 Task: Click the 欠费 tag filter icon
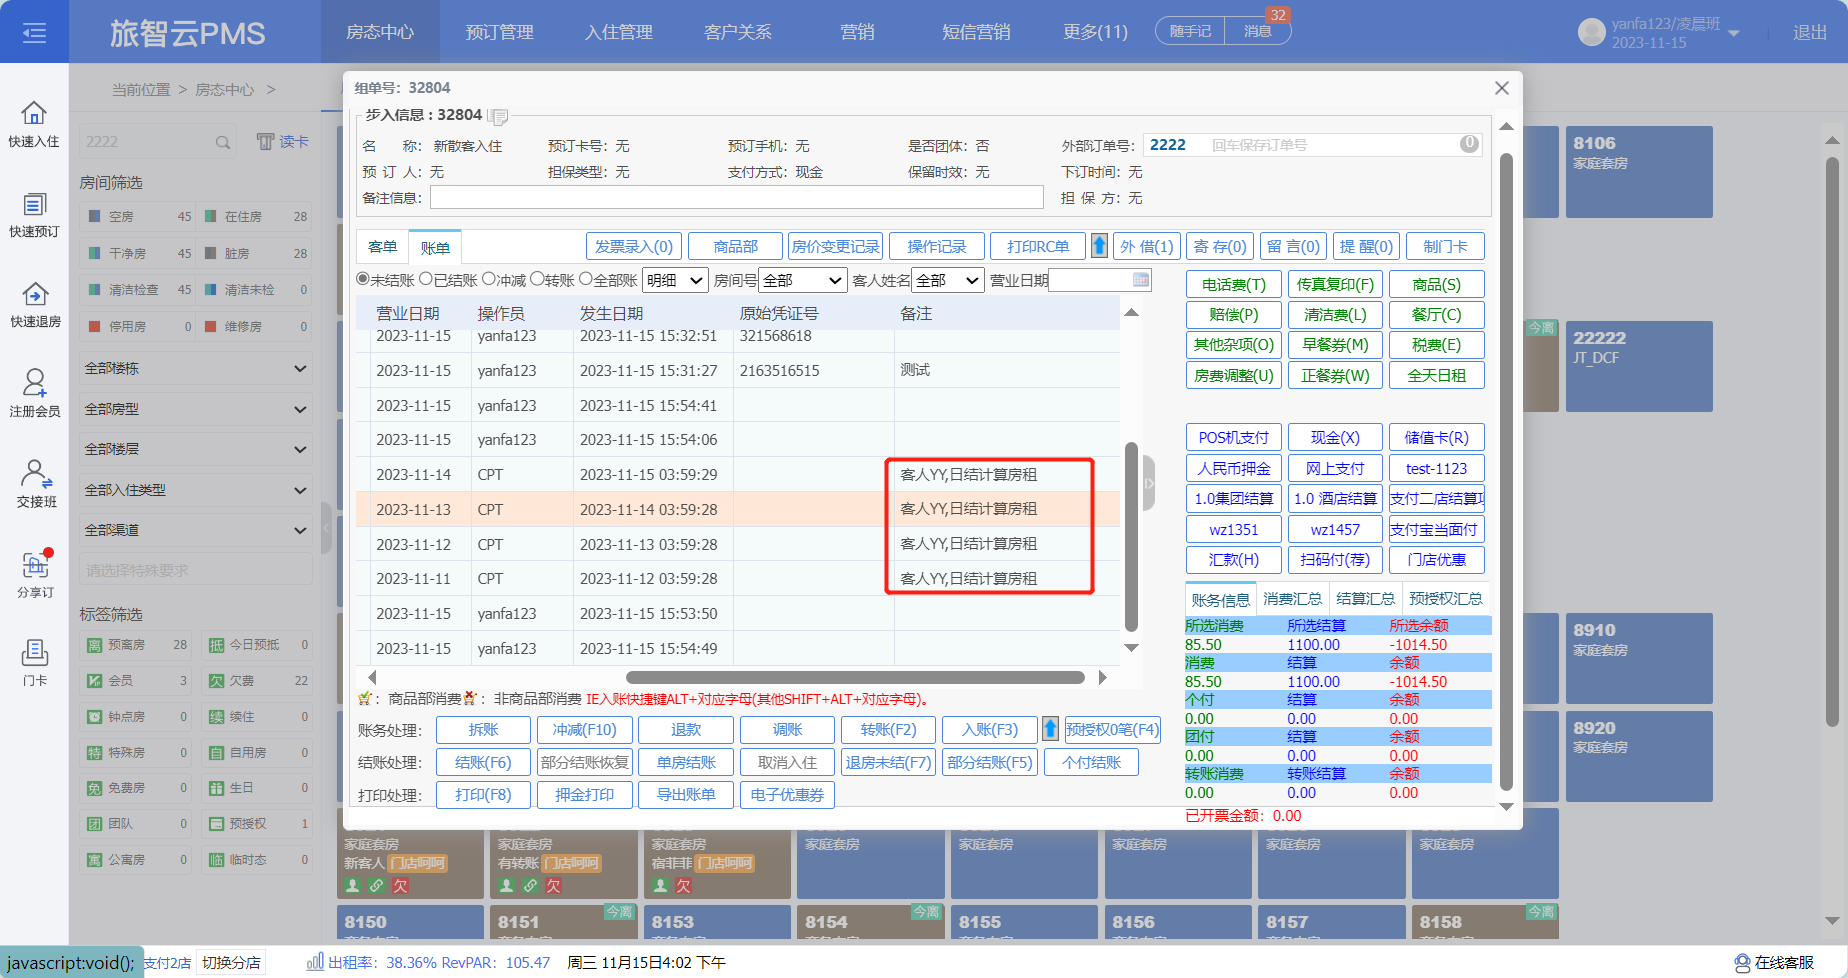(x=216, y=681)
